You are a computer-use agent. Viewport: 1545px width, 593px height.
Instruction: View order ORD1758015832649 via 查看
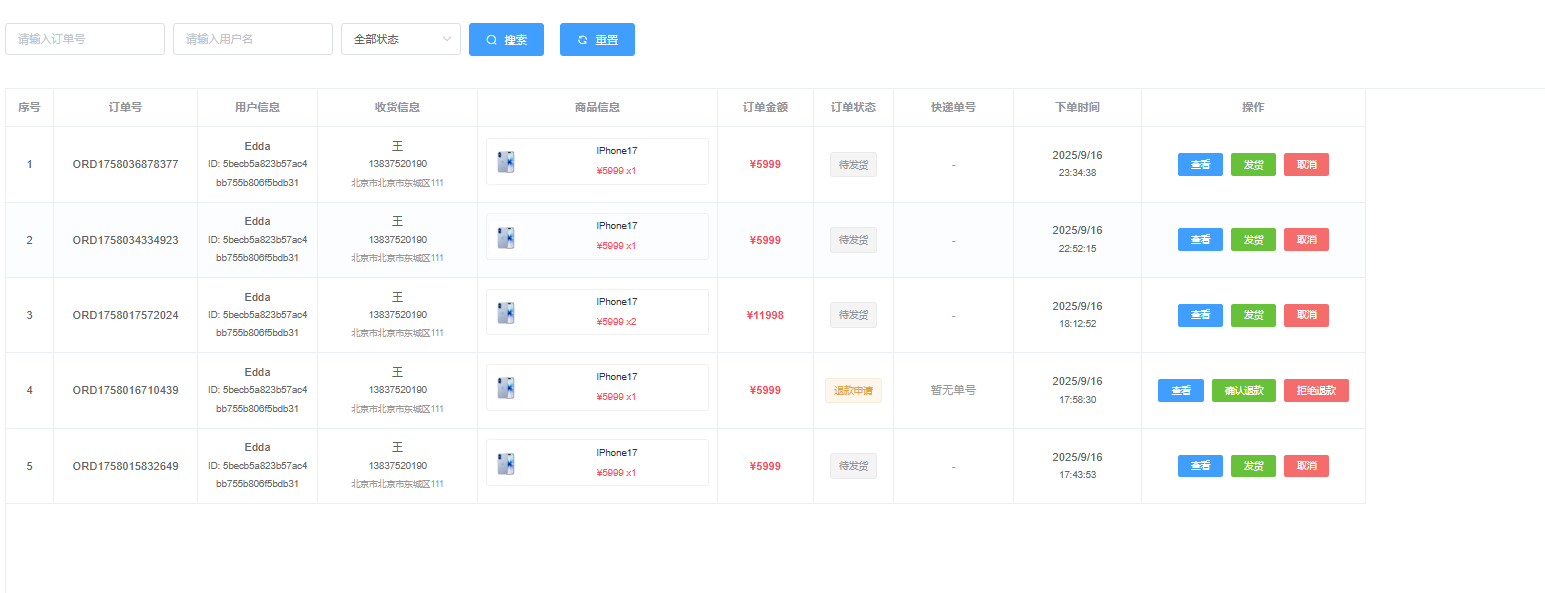pos(1200,466)
